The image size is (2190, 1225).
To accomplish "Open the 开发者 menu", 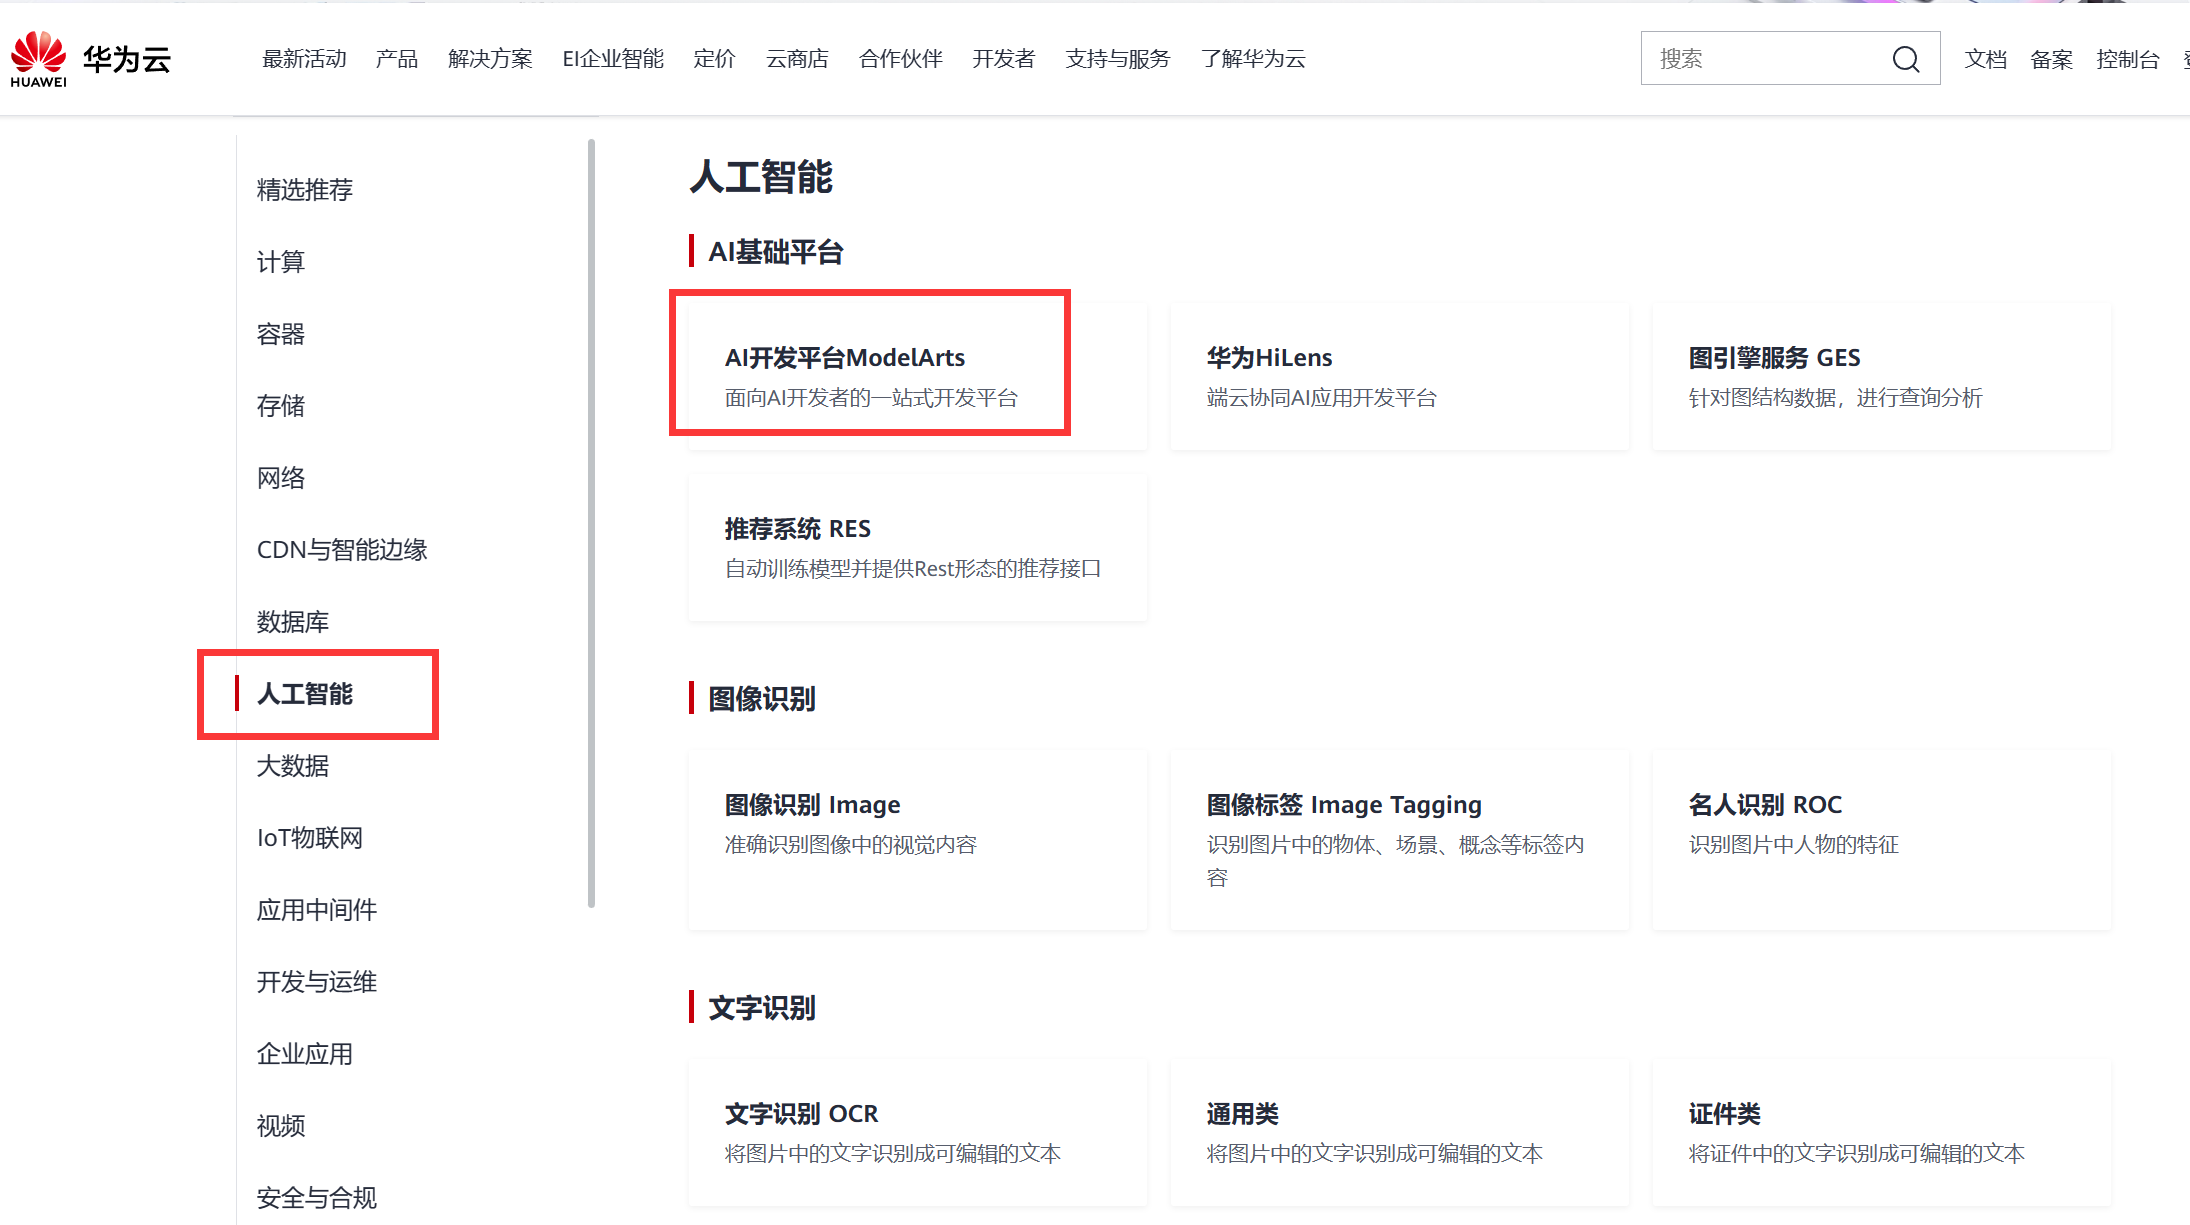I will pyautogui.click(x=1003, y=59).
